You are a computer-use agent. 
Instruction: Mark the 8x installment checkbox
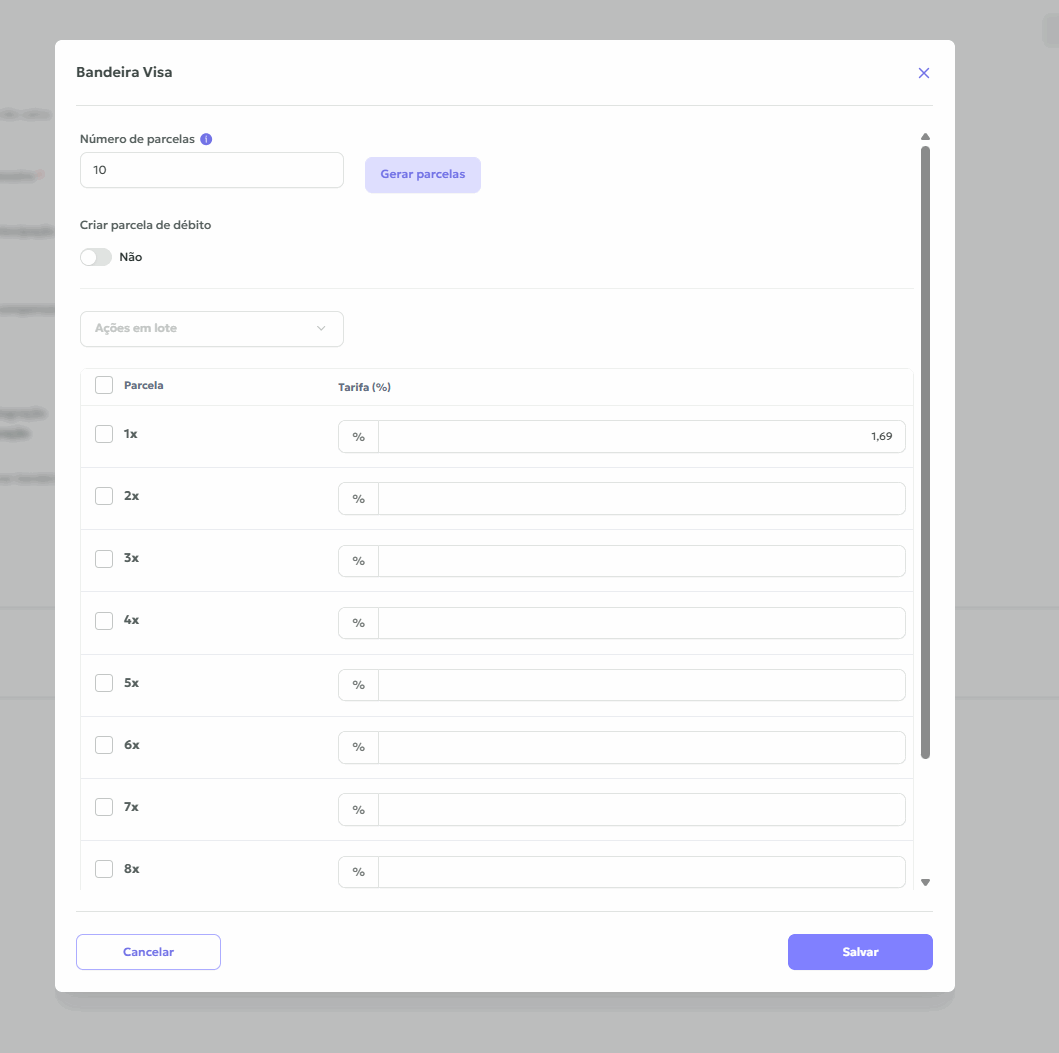104,869
